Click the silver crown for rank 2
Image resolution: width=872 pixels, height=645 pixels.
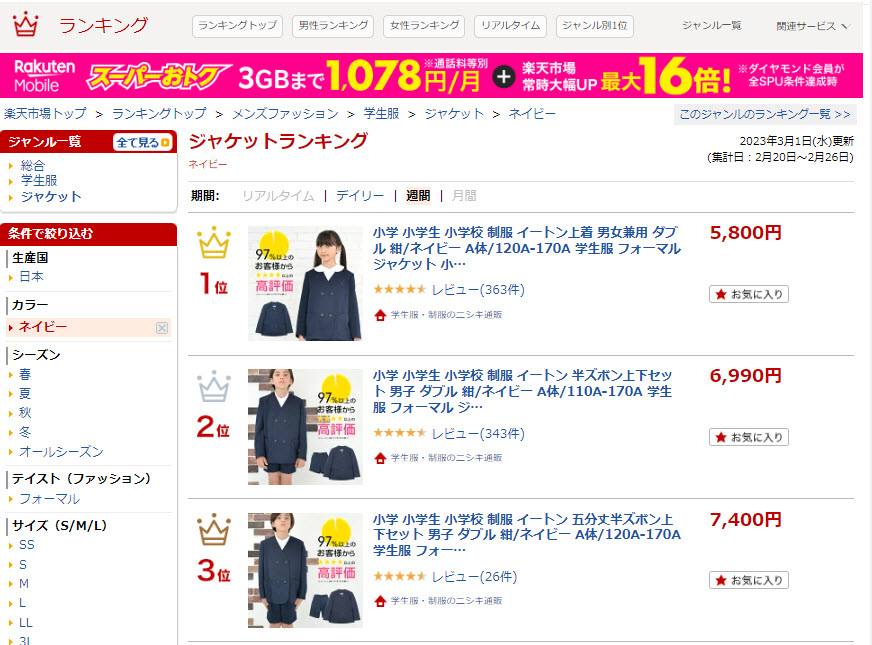click(214, 386)
